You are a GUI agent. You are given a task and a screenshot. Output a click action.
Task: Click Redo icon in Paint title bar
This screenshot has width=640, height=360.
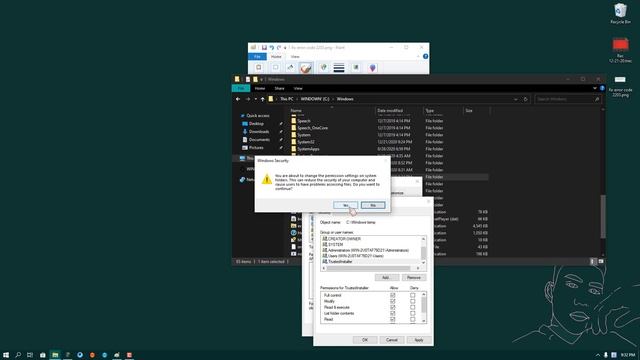(279, 48)
